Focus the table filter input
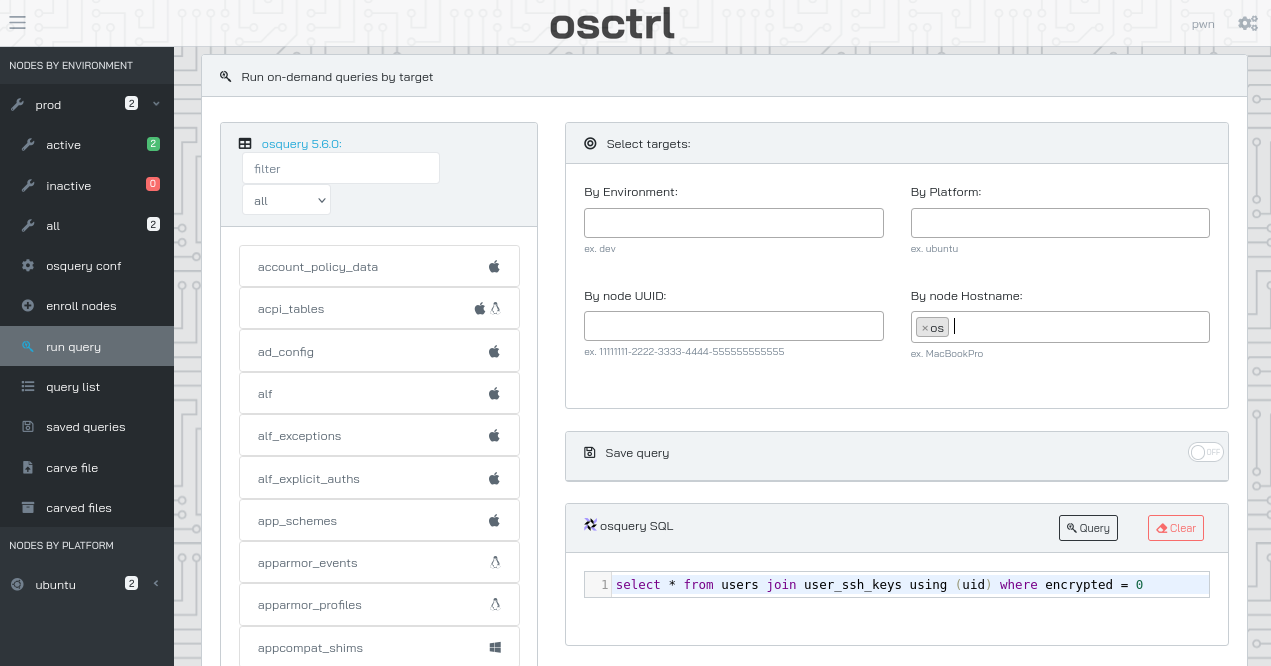 [341, 168]
